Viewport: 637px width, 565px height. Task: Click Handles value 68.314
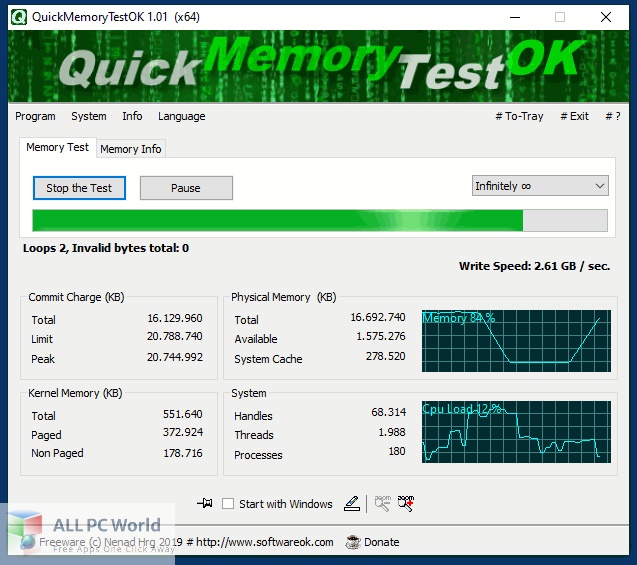388,412
